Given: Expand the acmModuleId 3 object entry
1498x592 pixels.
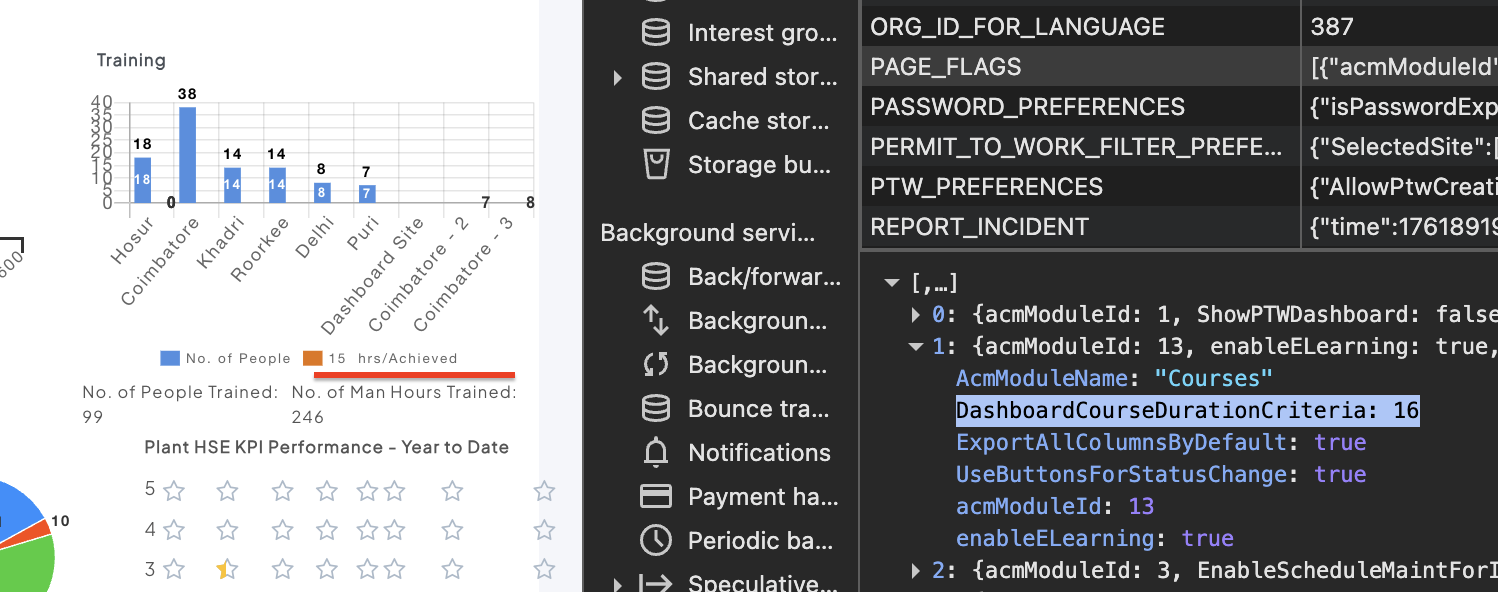Looking at the screenshot, I should 916,571.
